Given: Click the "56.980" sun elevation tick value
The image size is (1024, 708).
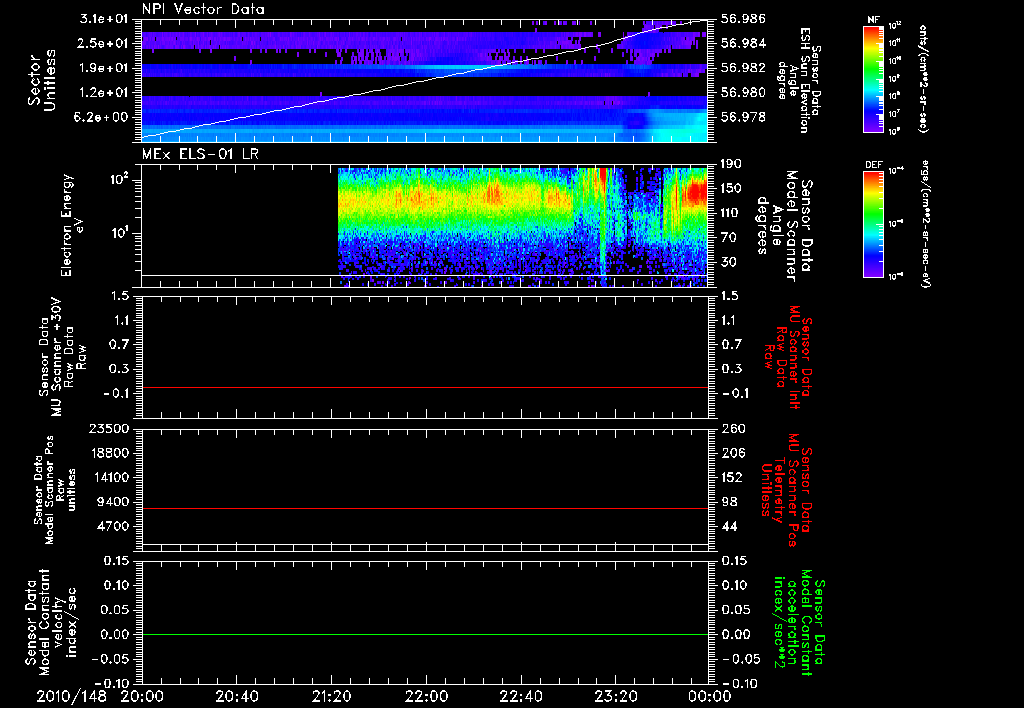Looking at the screenshot, I should tap(743, 93).
